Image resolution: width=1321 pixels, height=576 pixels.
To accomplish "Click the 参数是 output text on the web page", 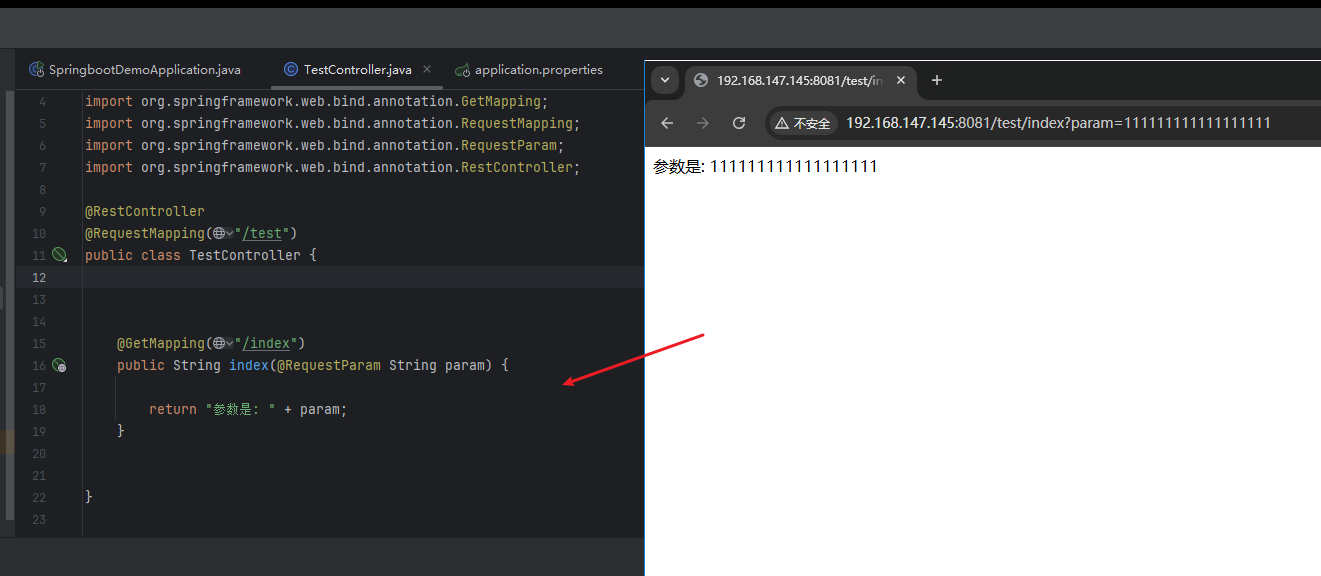I will (765, 167).
